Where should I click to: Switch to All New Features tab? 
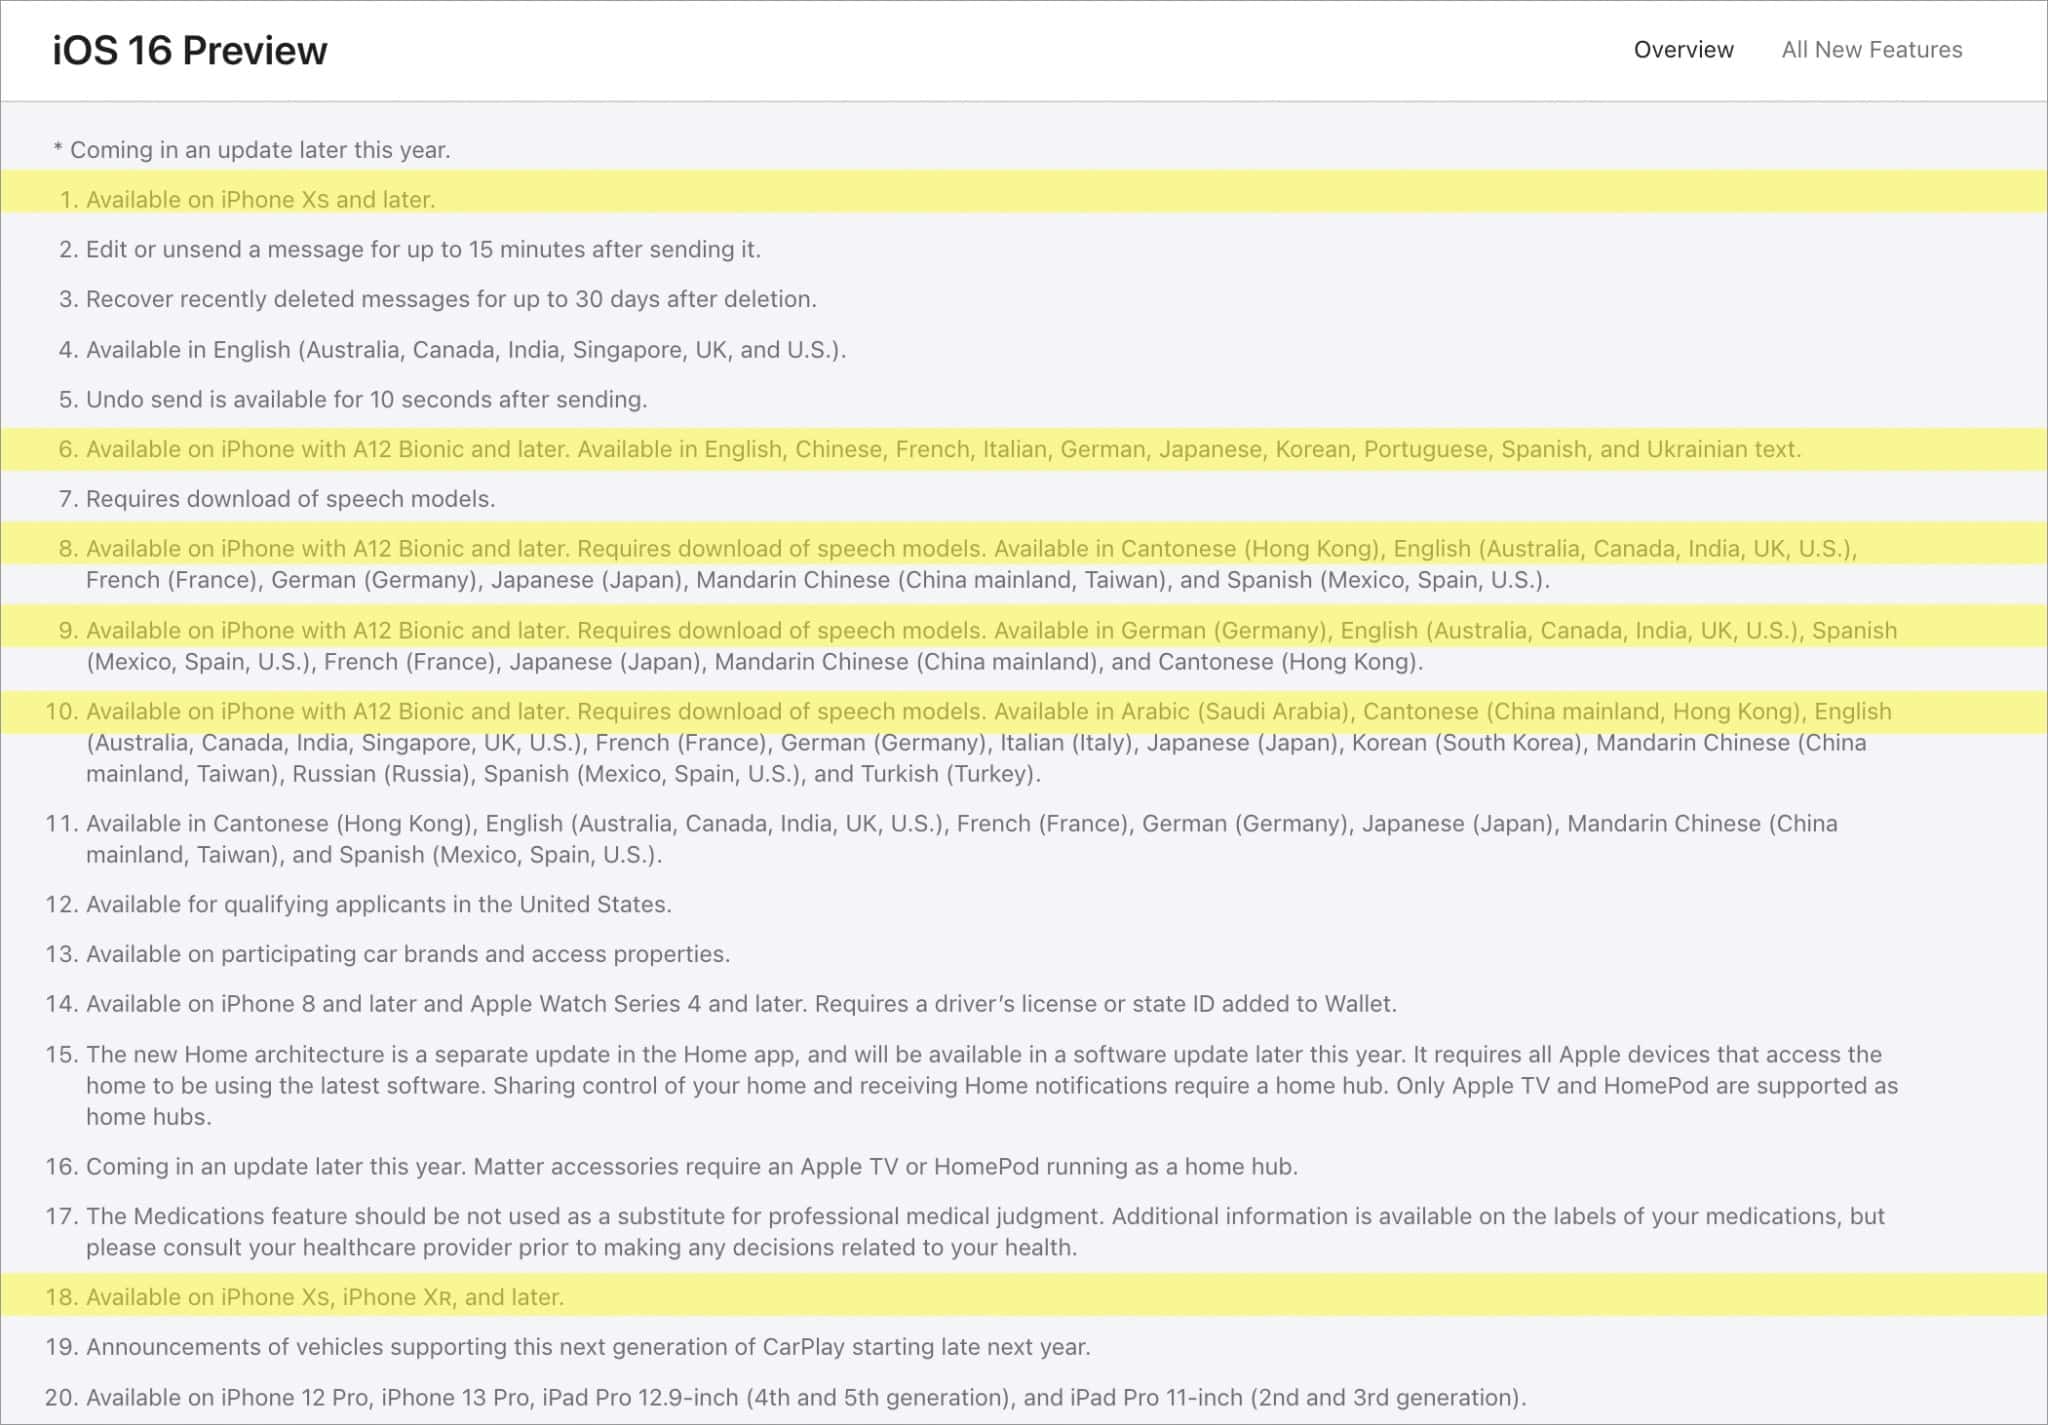click(x=1871, y=50)
